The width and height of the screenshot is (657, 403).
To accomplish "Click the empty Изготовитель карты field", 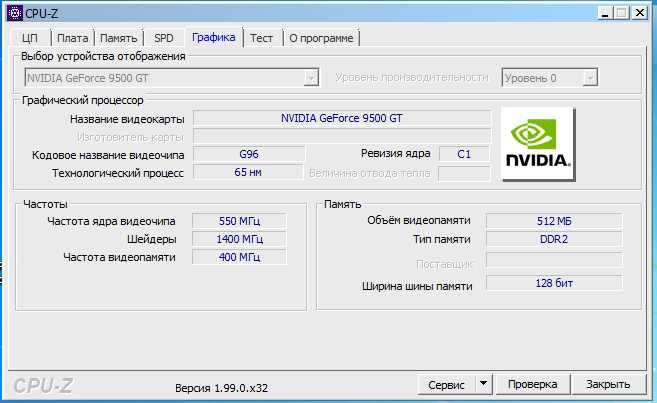I will click(341, 136).
